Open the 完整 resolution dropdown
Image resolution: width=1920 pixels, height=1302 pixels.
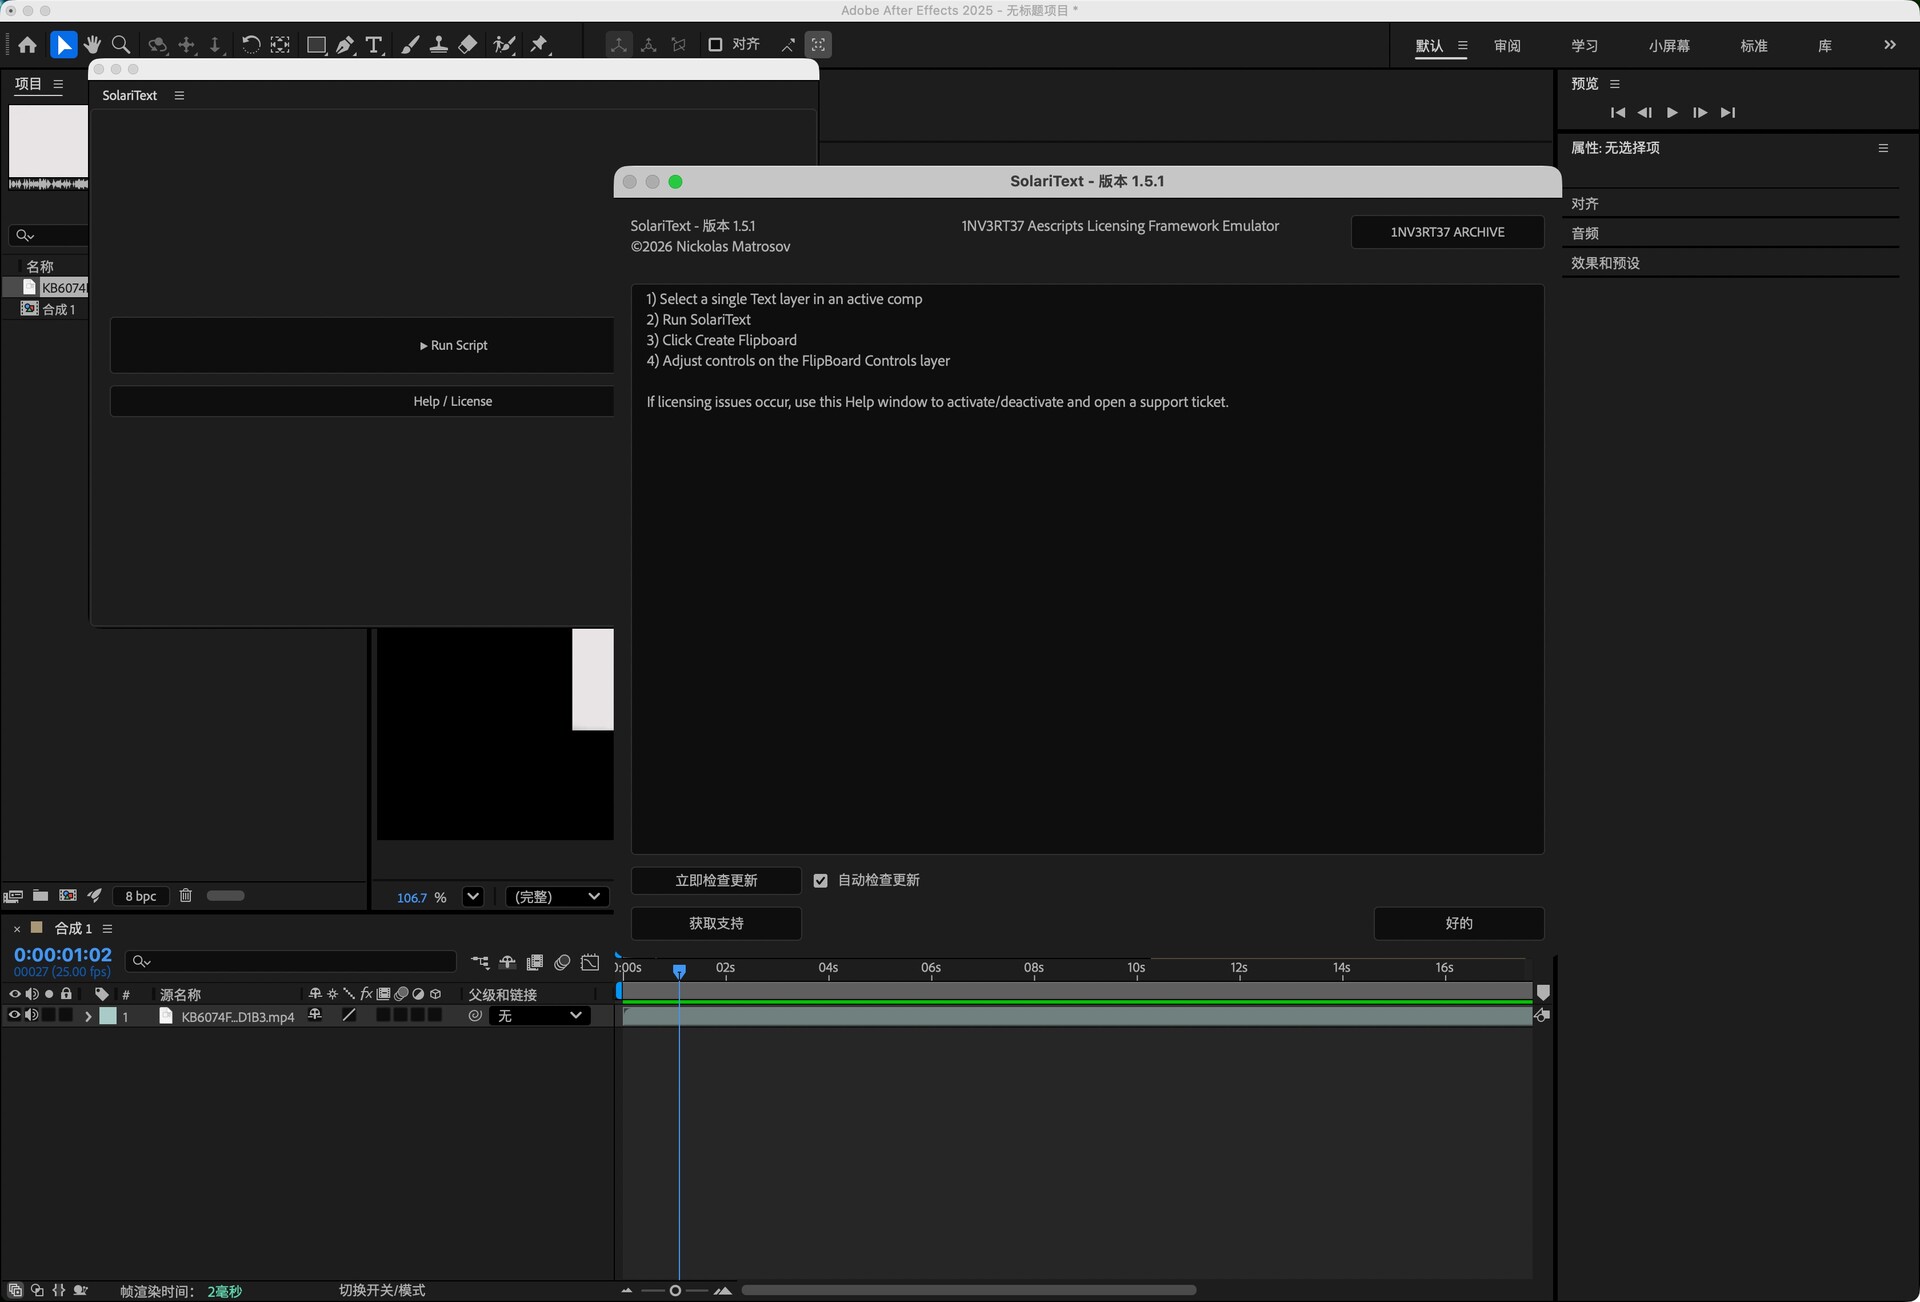click(x=557, y=897)
